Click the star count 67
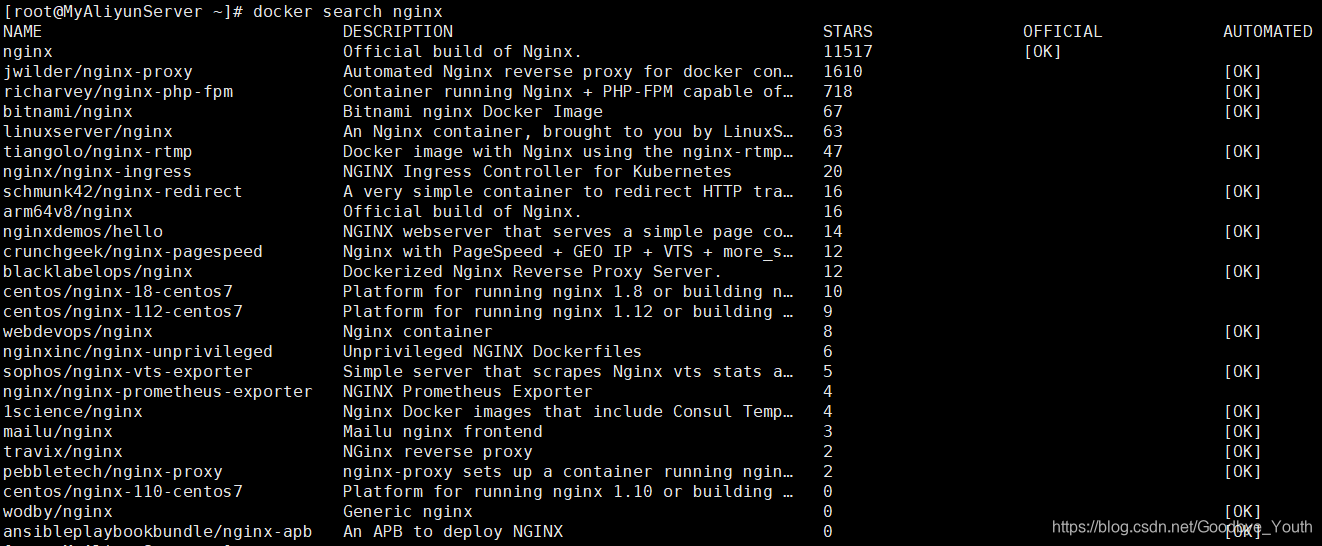 [x=833, y=111]
